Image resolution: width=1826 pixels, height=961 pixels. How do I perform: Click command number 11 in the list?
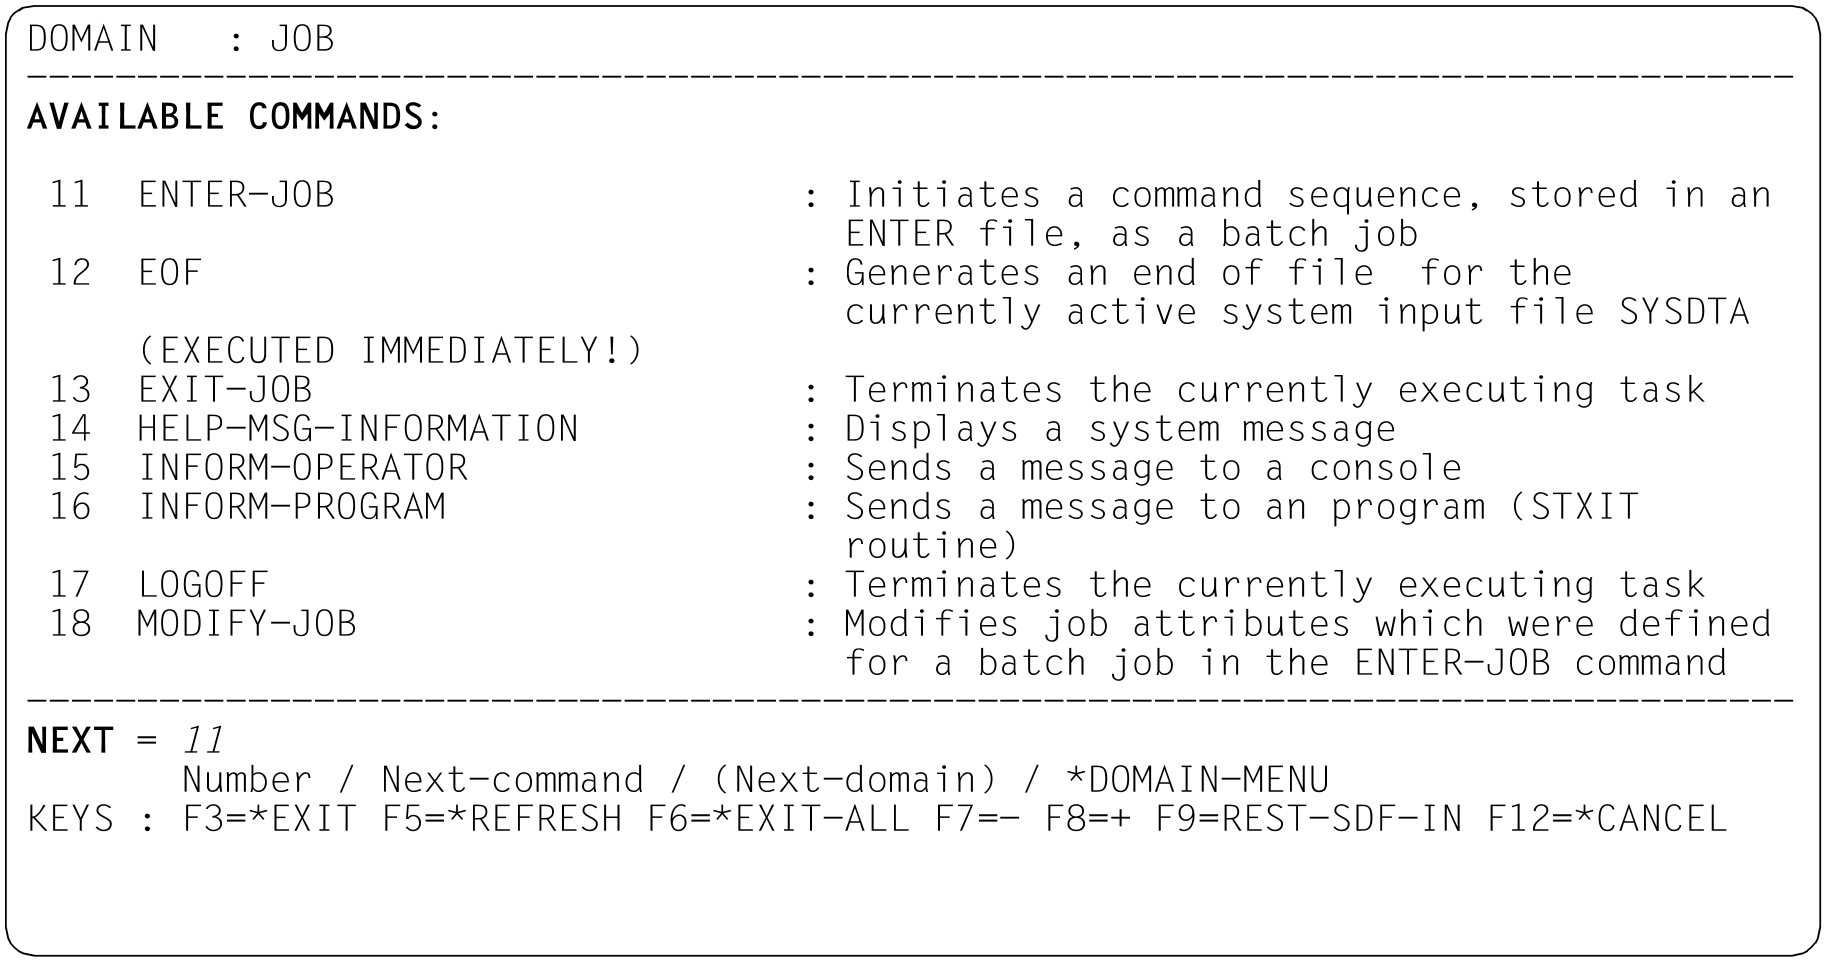(70, 195)
